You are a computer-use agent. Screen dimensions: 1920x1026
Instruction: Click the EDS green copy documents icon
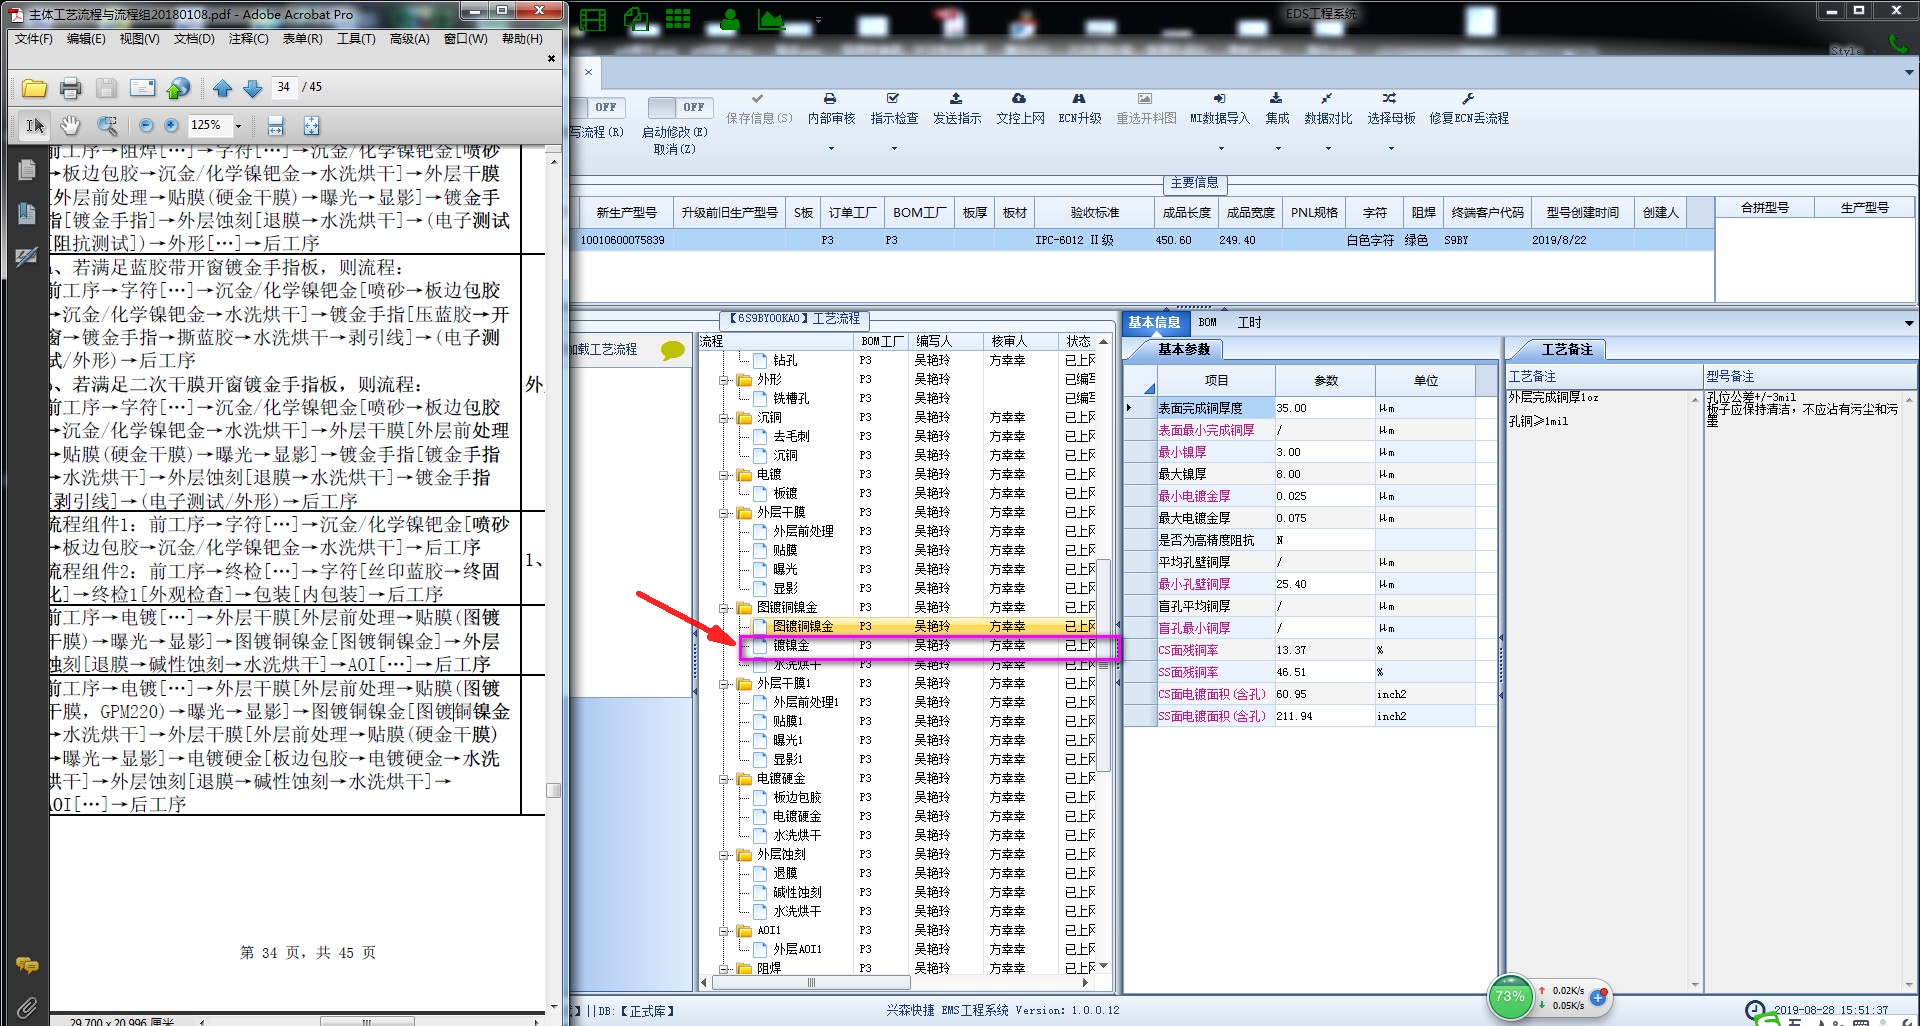(x=636, y=19)
